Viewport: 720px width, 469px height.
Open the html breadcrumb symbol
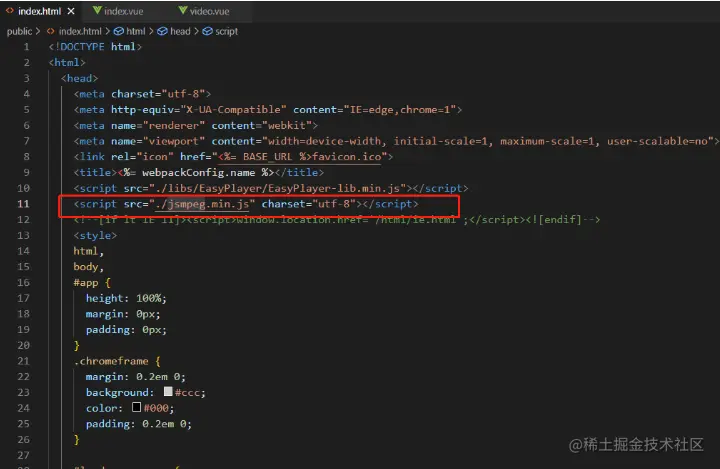(135, 31)
